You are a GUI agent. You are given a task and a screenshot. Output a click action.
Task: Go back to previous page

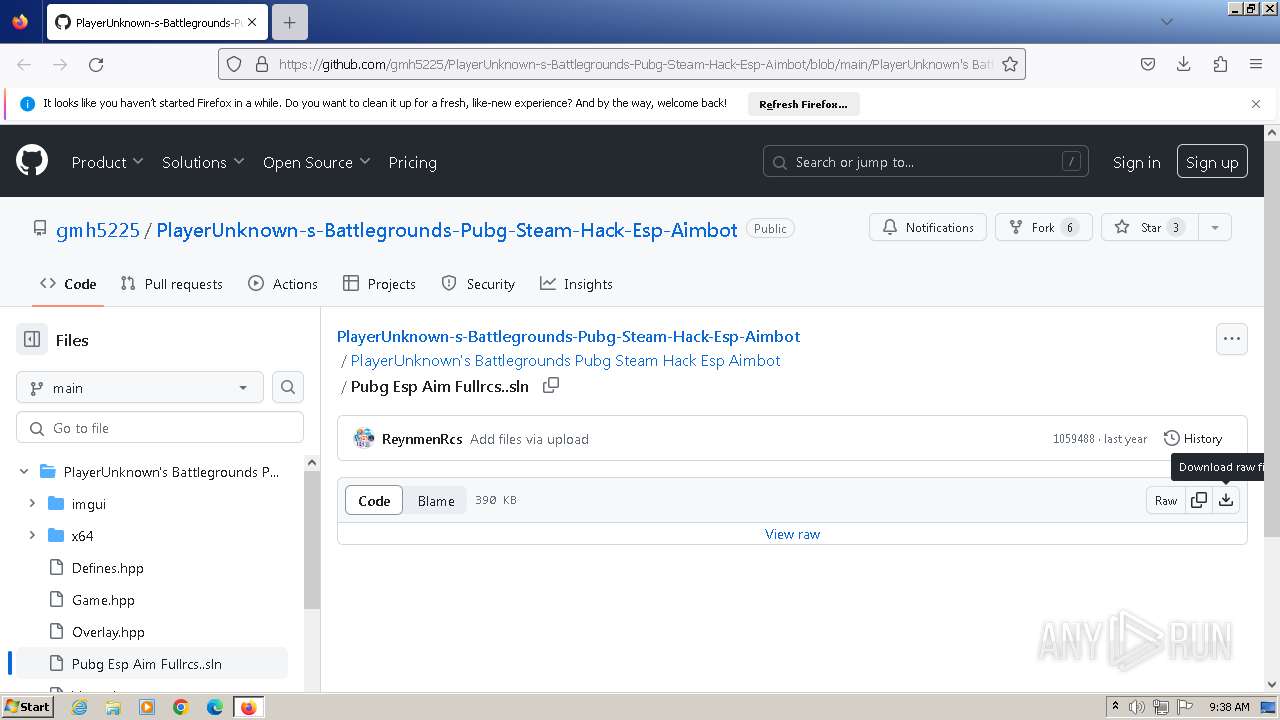point(24,64)
